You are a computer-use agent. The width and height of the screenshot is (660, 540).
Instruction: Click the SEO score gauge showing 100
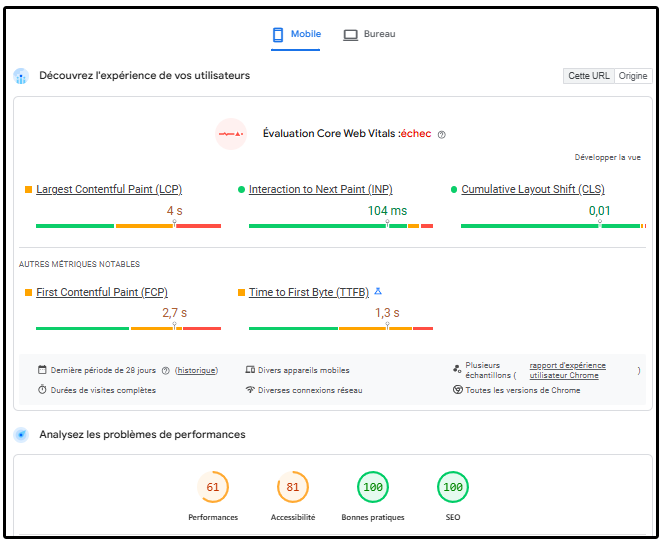click(x=453, y=488)
